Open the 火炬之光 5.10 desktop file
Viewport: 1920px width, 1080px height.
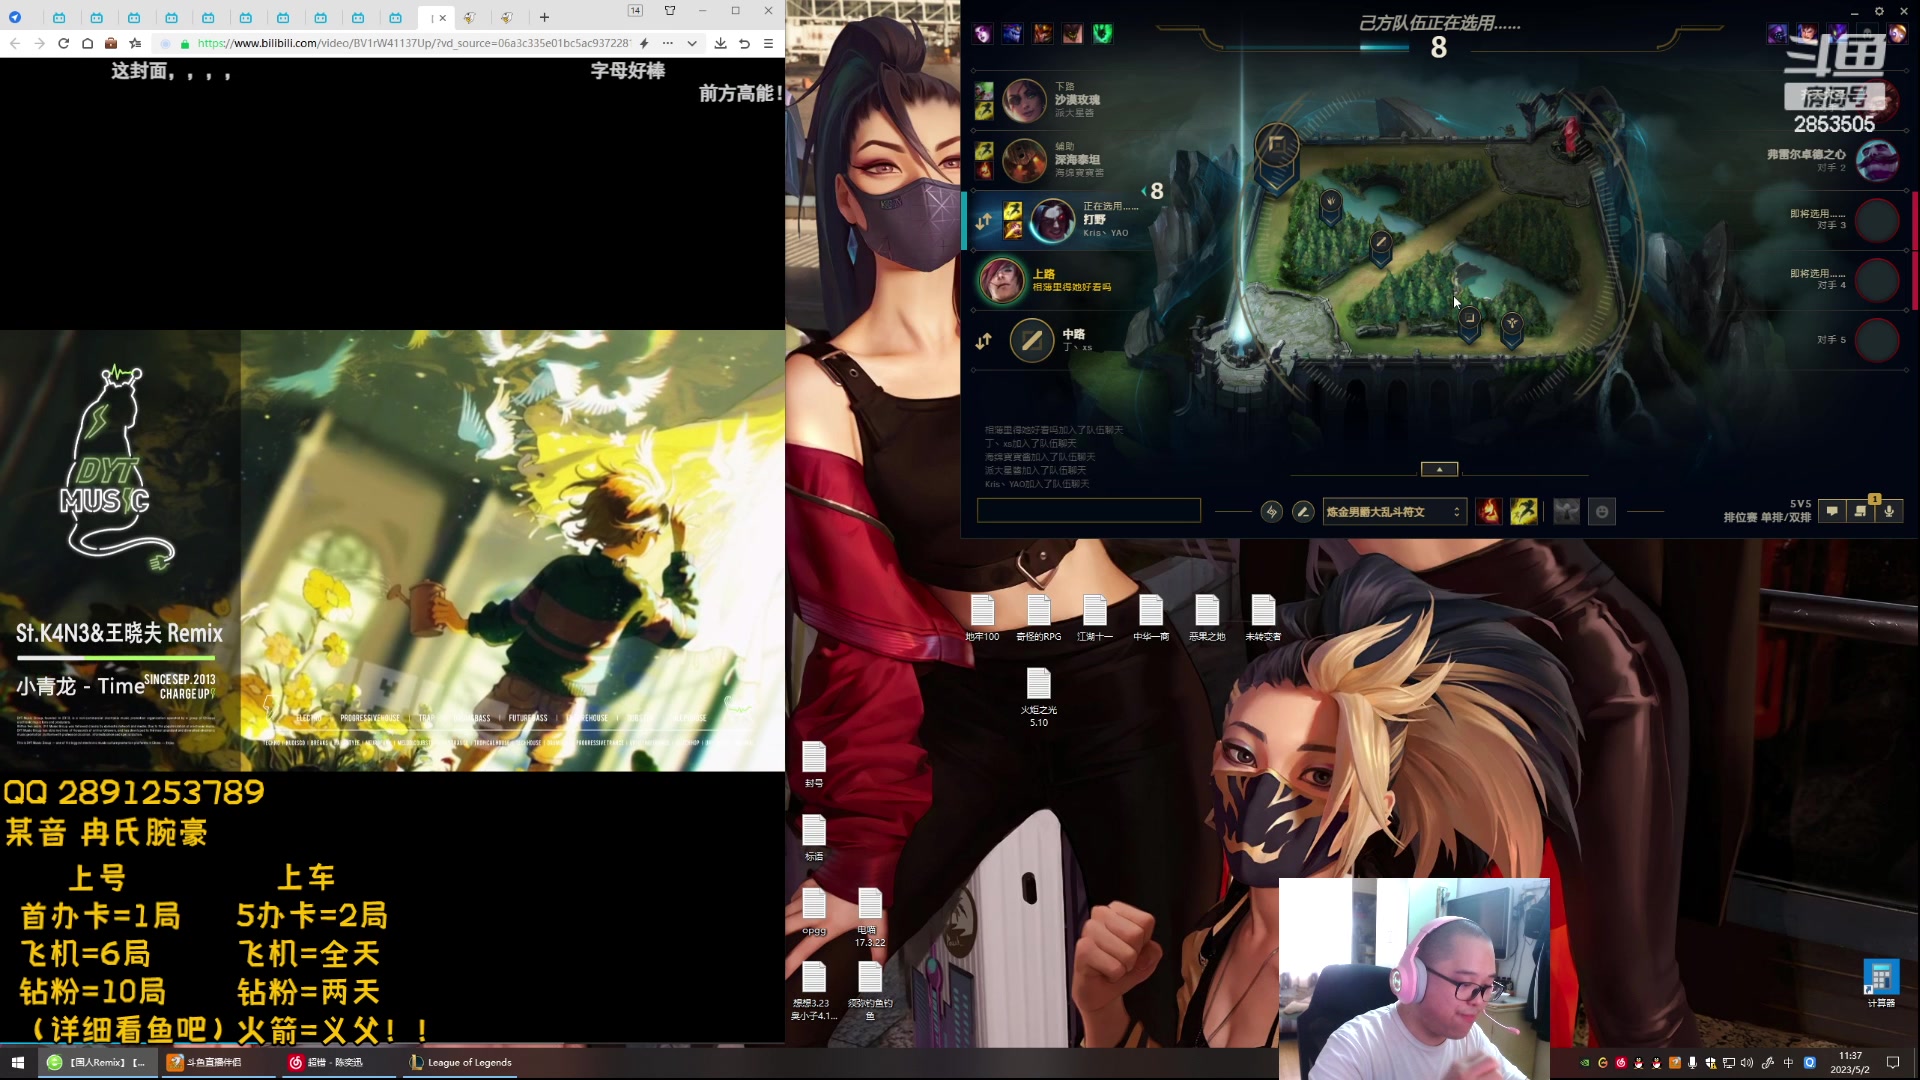click(1039, 696)
